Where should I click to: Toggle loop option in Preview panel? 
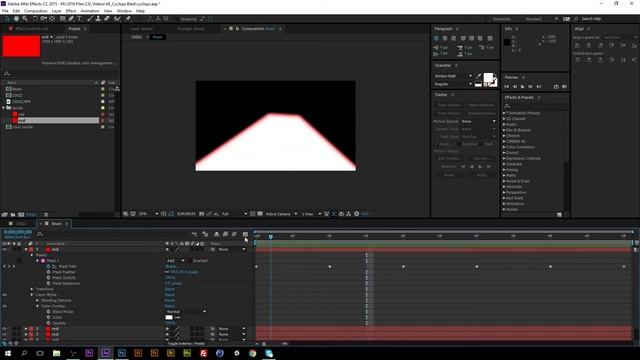tap(556, 87)
